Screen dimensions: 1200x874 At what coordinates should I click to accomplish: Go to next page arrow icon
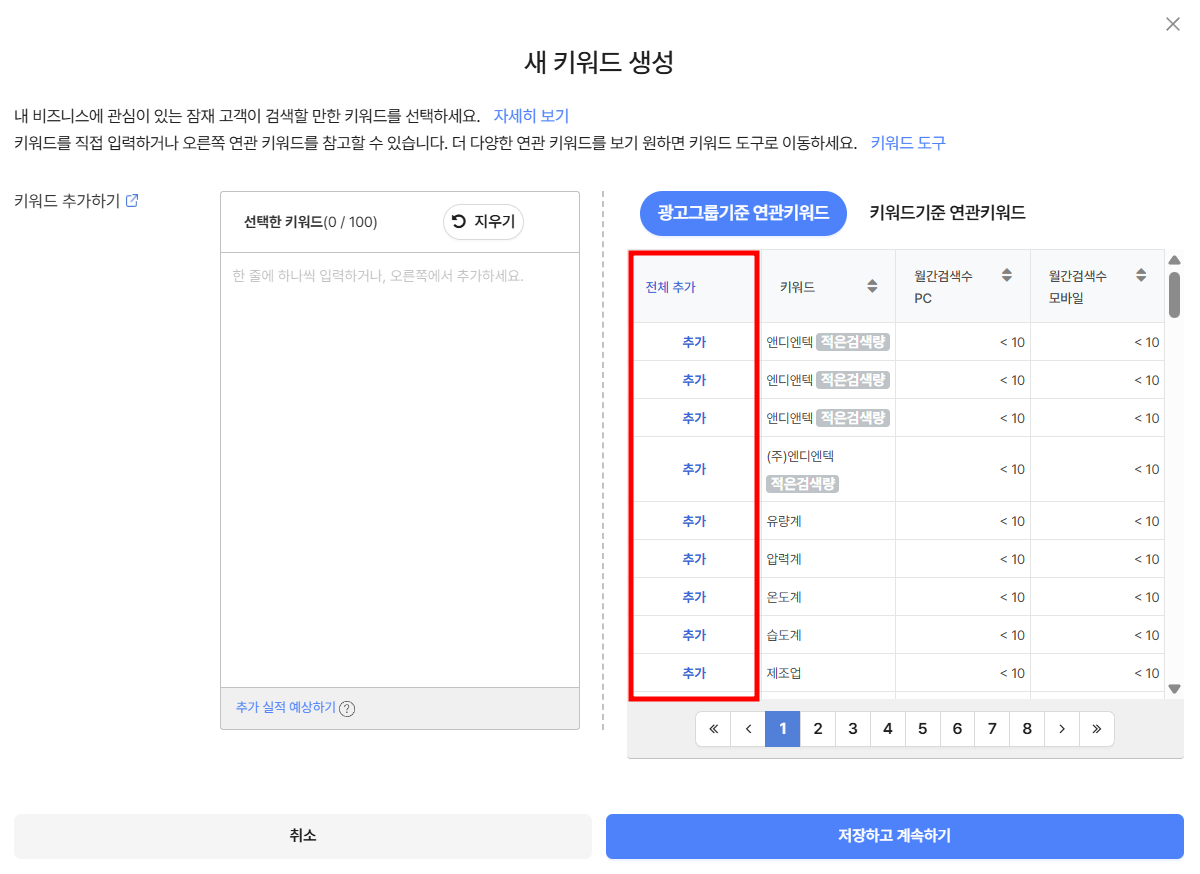coord(1062,729)
